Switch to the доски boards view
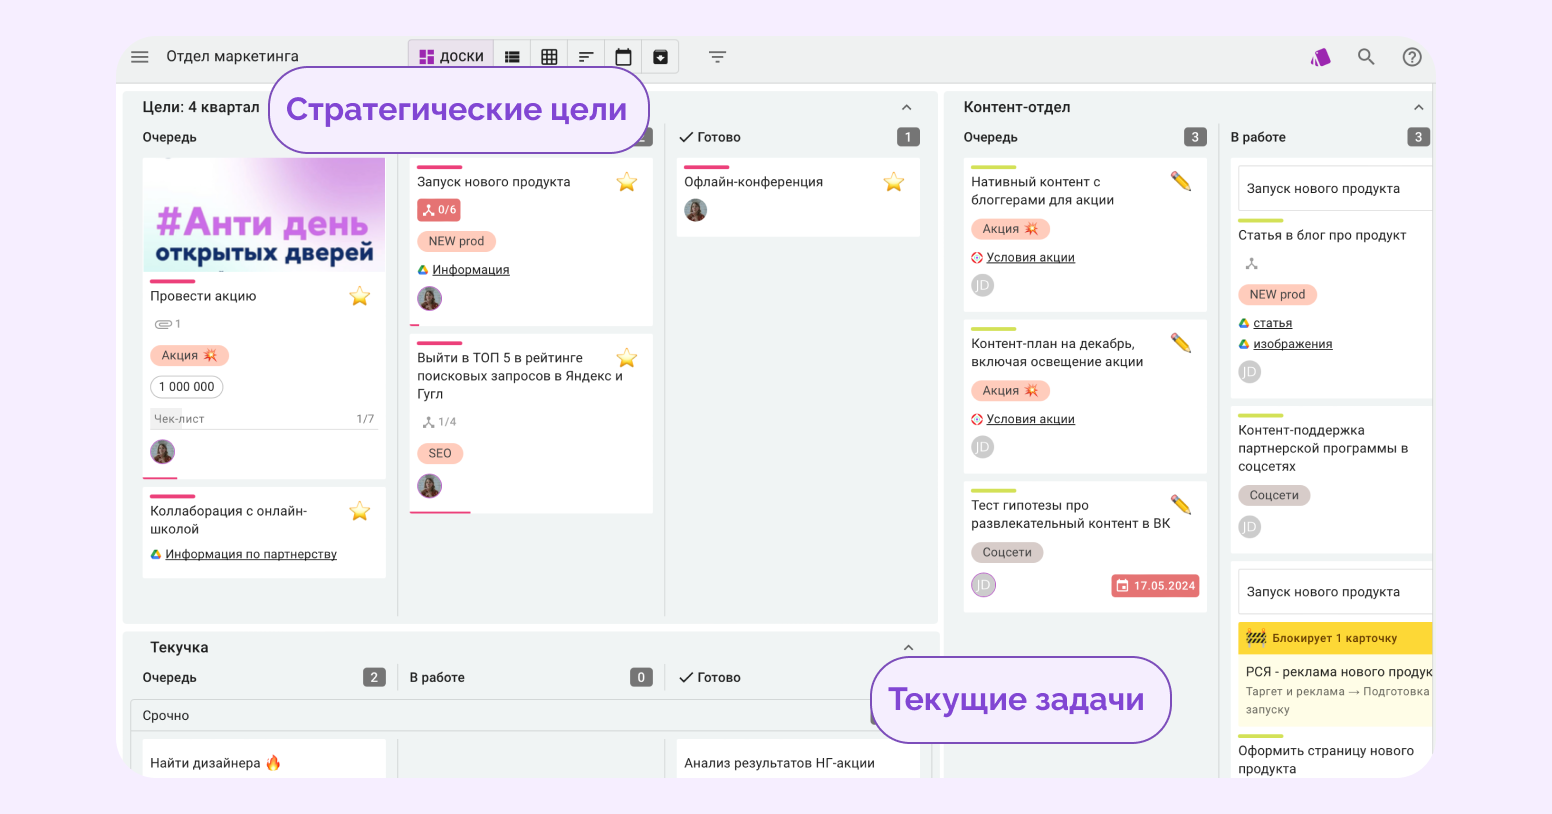Image resolution: width=1552 pixels, height=814 pixels. 451,57
